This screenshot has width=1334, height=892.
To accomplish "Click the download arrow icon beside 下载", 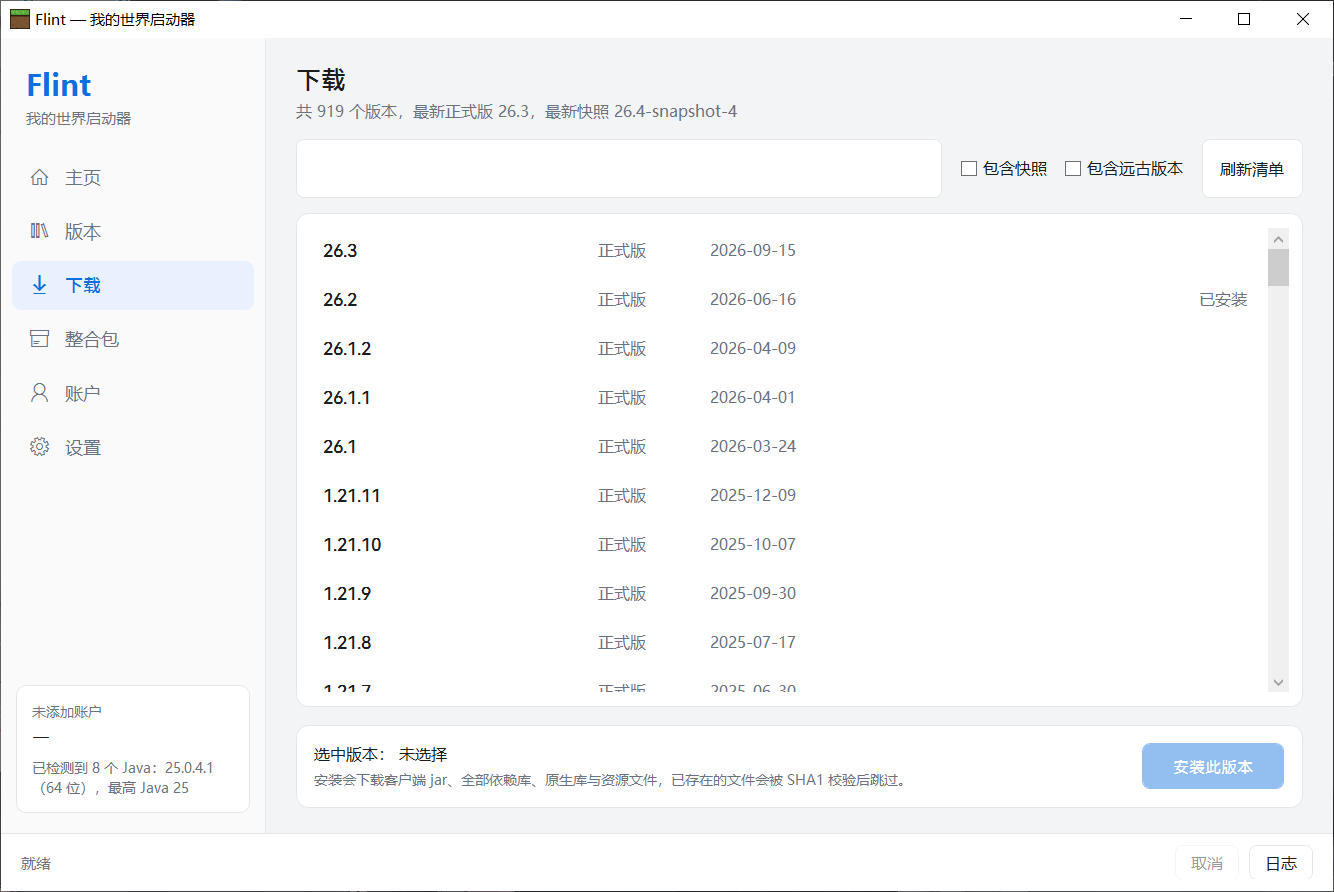I will tap(40, 286).
